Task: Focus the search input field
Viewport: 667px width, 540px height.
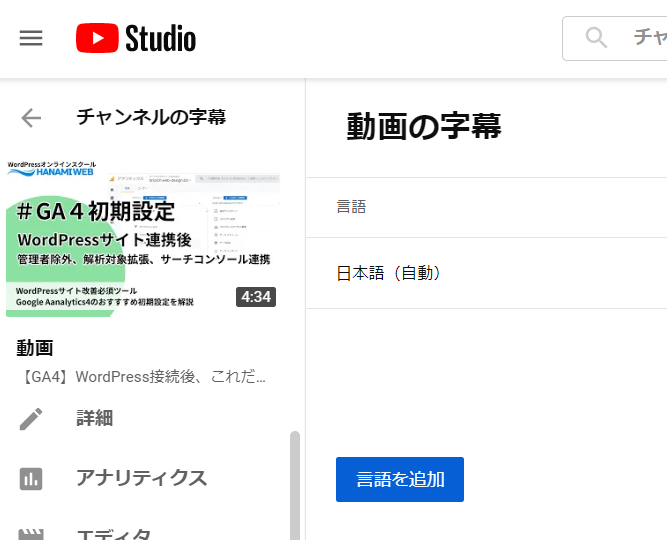Action: pos(645,38)
